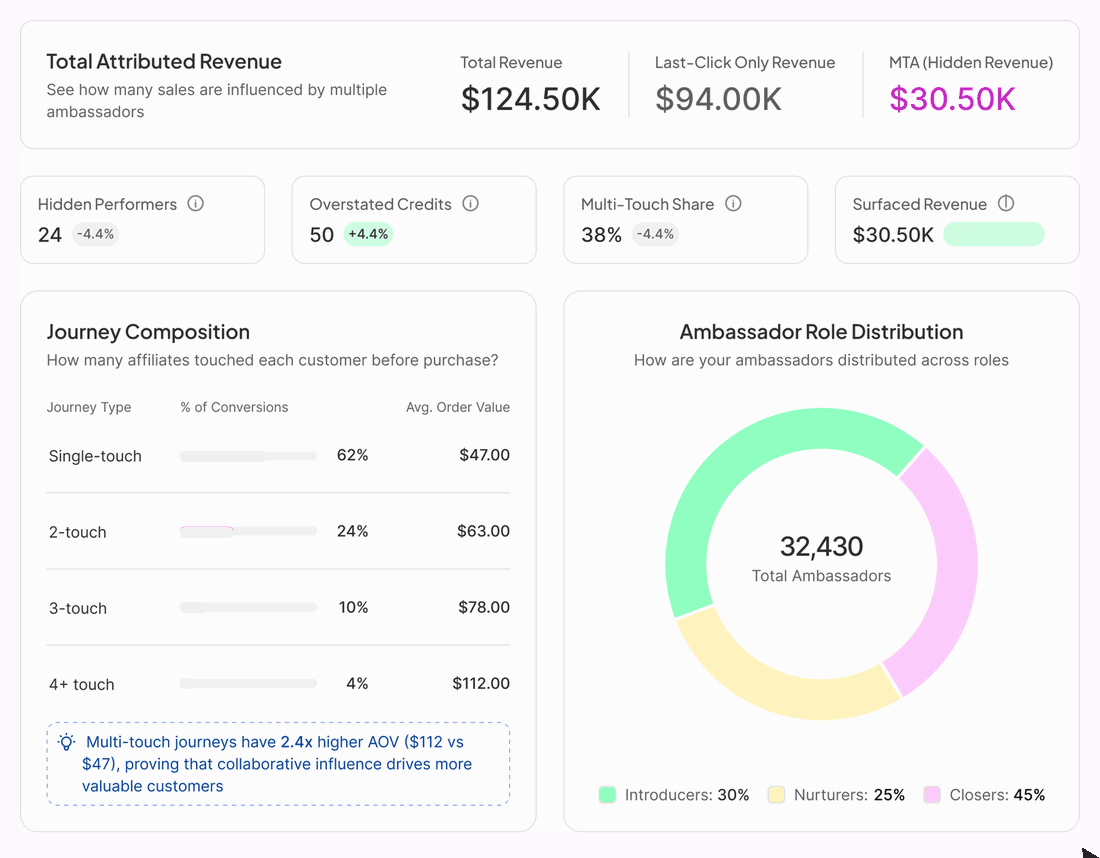This screenshot has width=1100, height=858.
Task: Click the $63.00 average order value
Action: 483,531
